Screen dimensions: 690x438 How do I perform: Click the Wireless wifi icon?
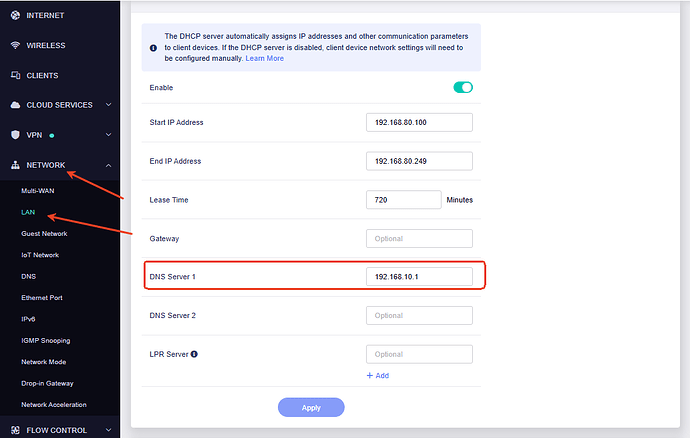point(15,45)
